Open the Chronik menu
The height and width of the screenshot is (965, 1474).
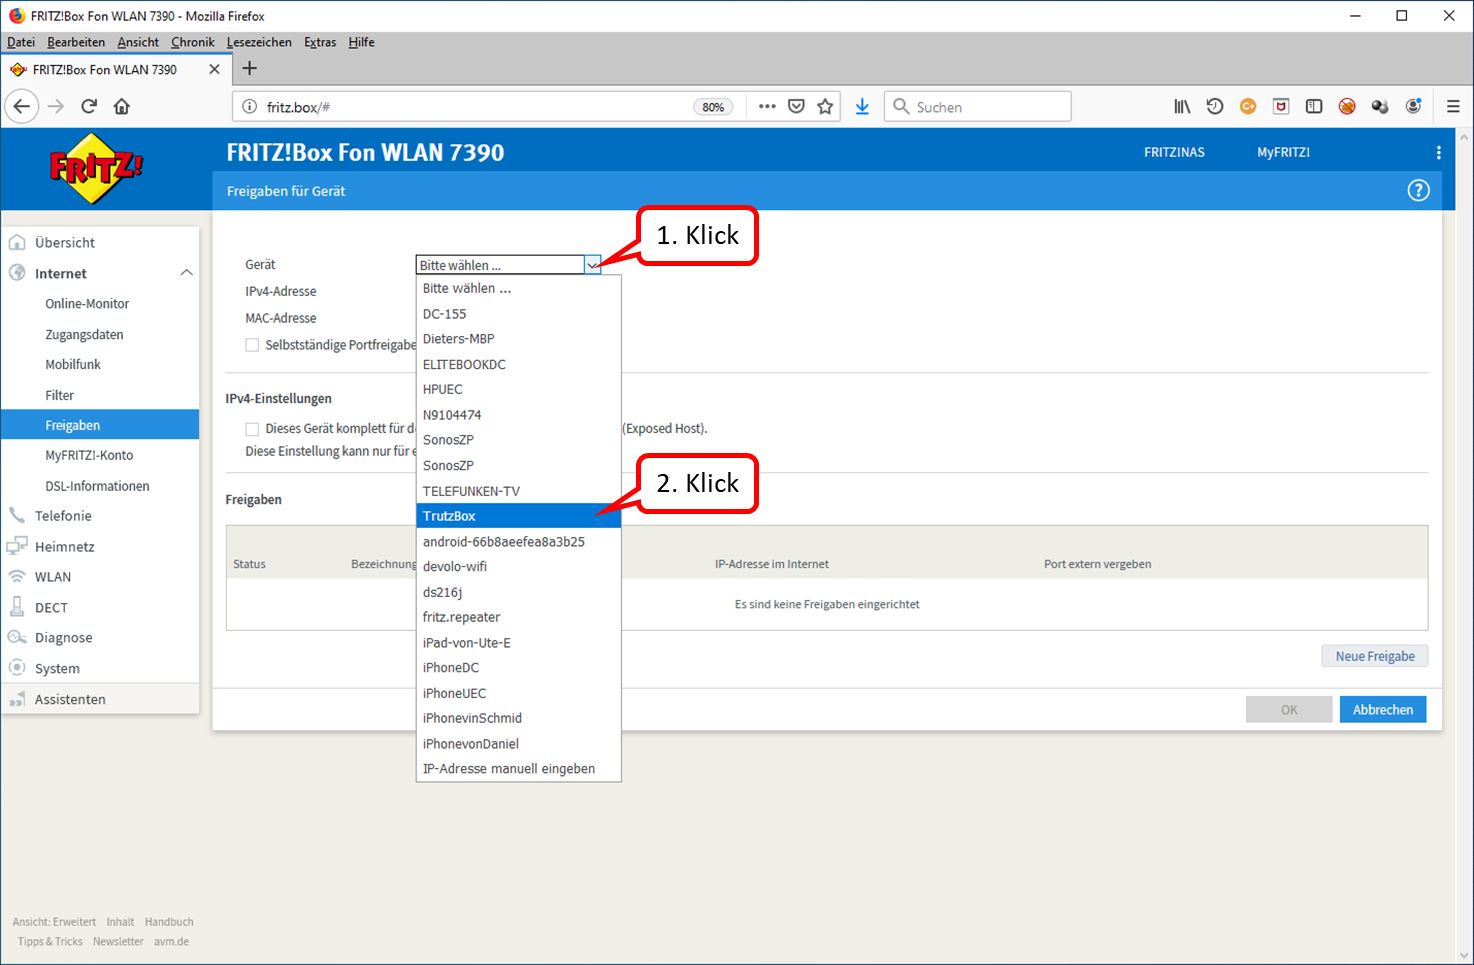192,42
